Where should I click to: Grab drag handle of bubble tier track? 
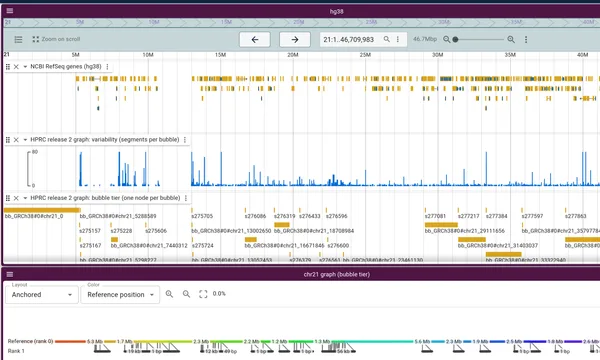tap(8, 198)
